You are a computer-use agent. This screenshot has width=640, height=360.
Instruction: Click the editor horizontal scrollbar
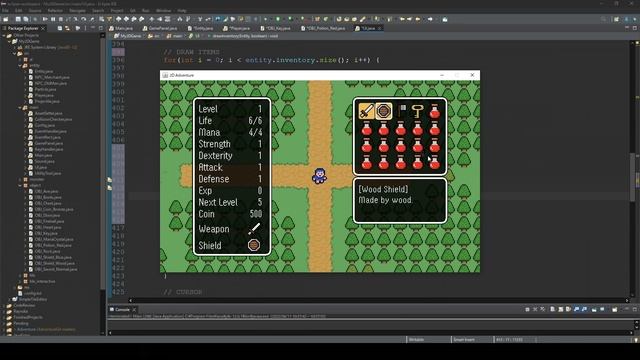point(378,300)
